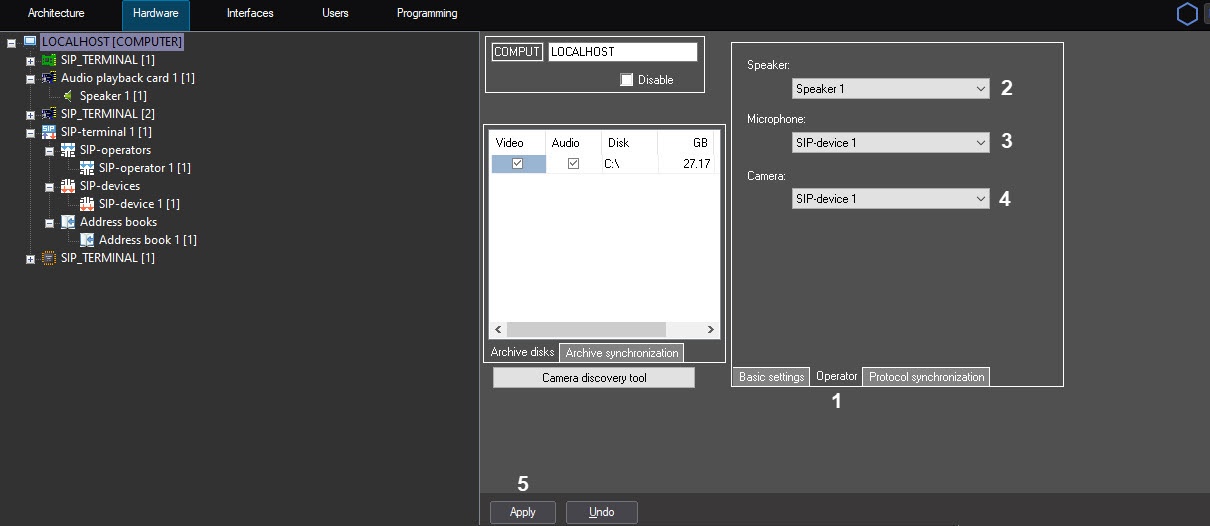Select the SIP-terminal 1 icon
The image size is (1210, 526).
click(x=49, y=132)
